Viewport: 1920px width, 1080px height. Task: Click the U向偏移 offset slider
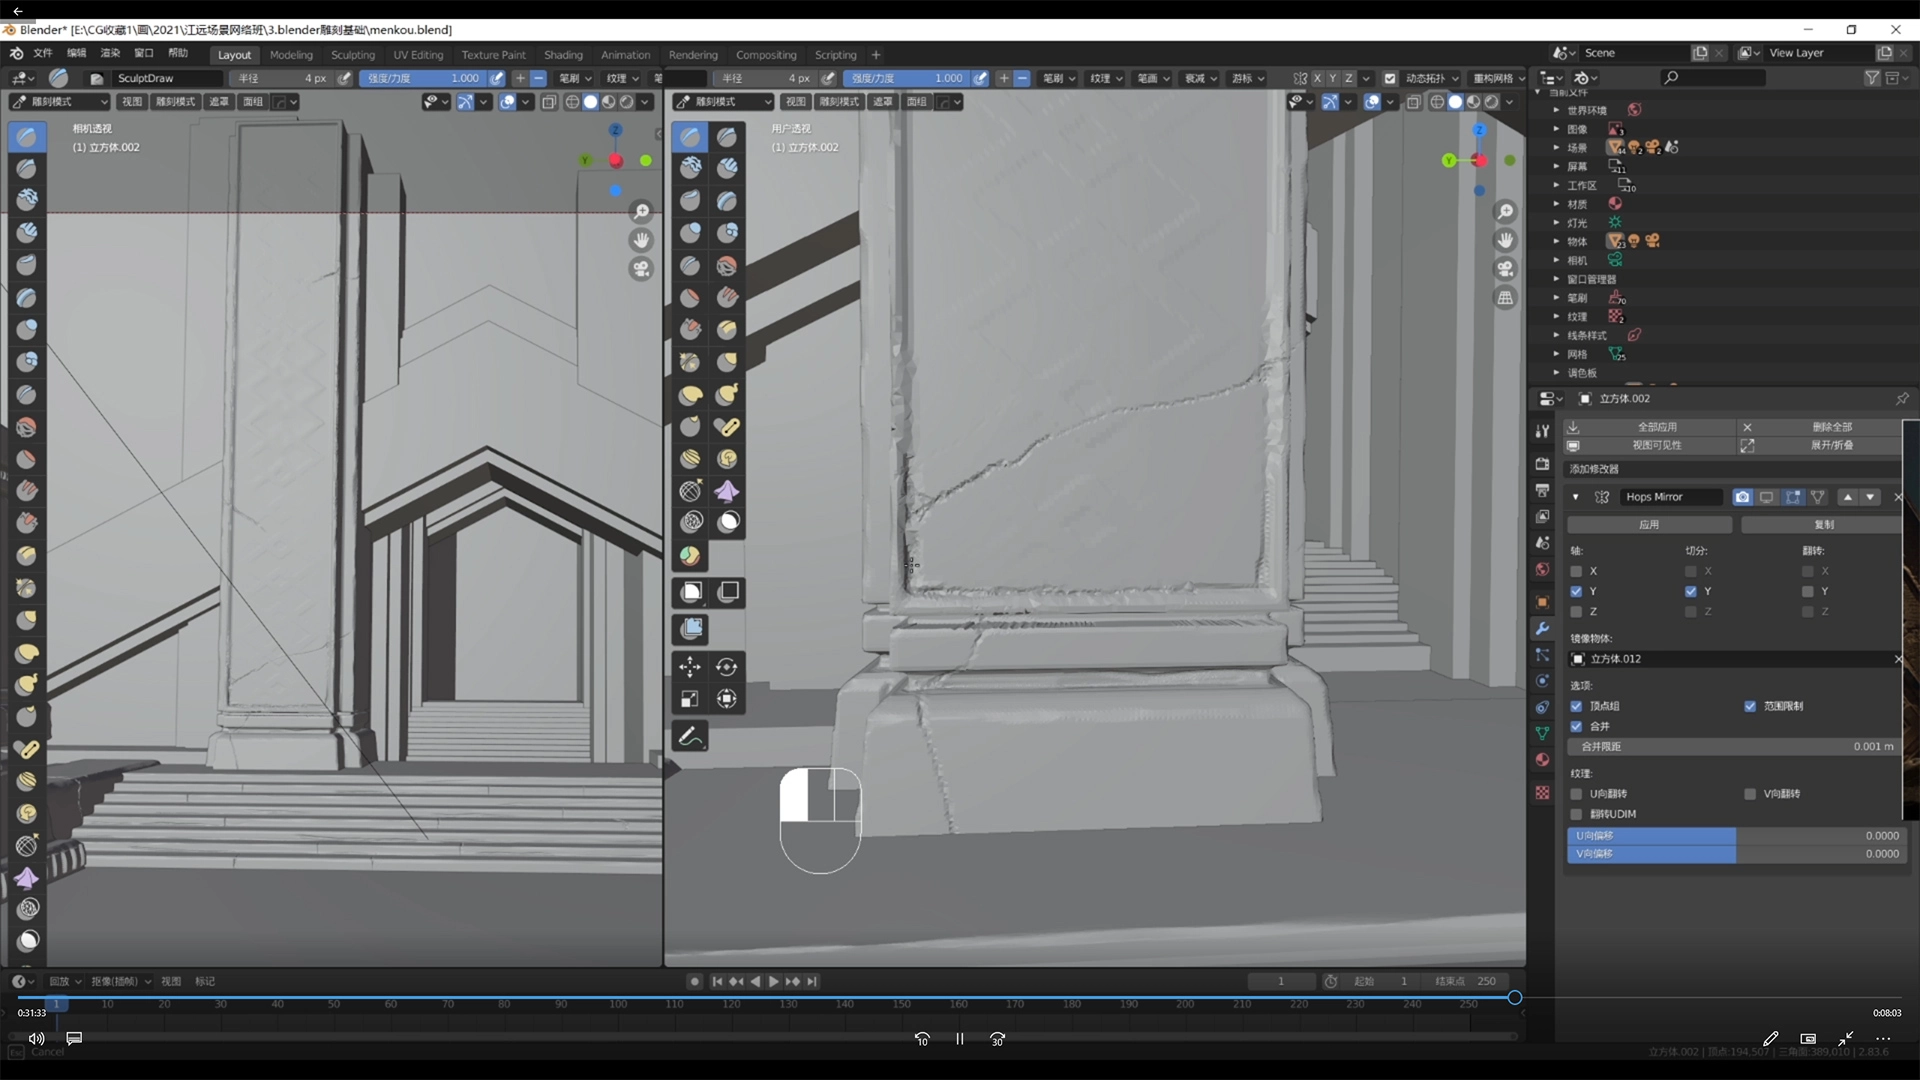1735,836
